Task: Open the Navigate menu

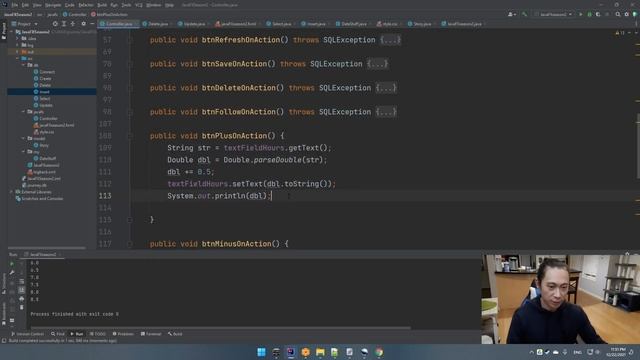Action: (x=53, y=5)
